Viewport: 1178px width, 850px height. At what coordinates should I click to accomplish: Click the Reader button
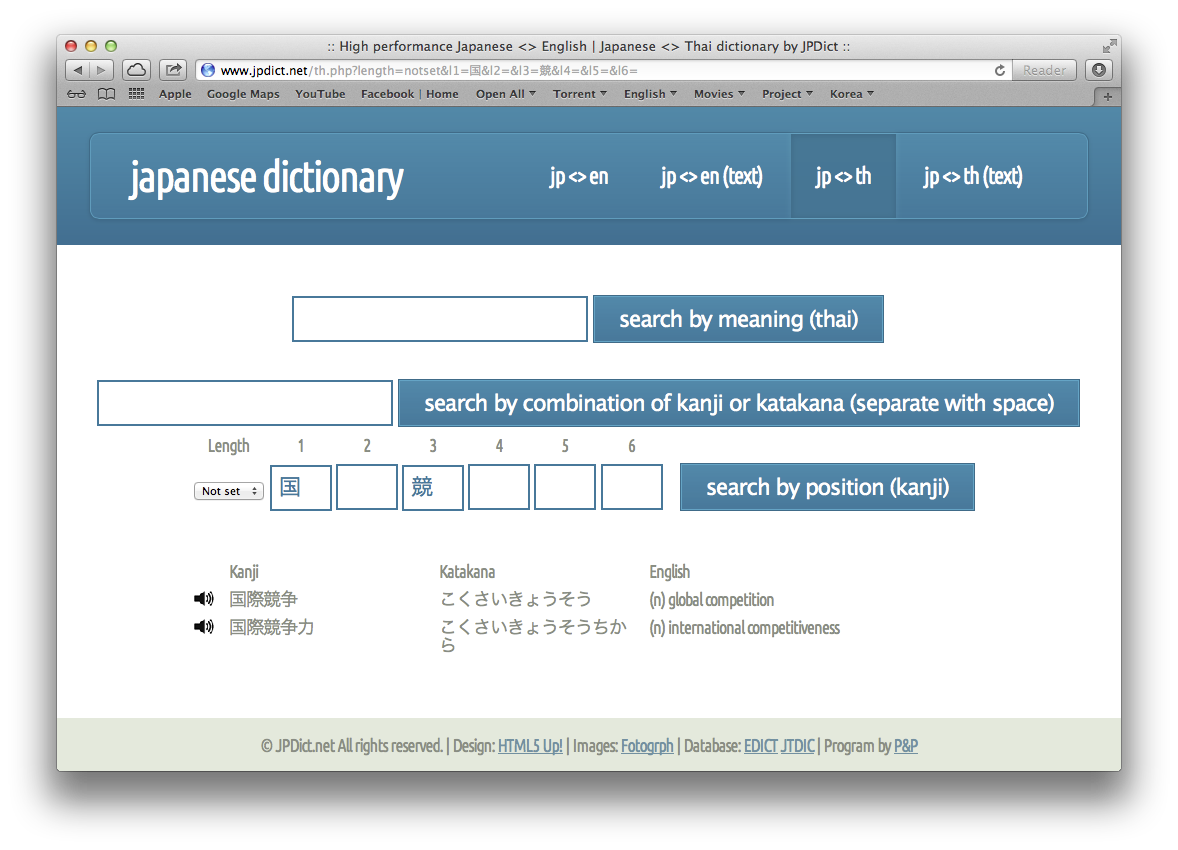pos(1044,70)
